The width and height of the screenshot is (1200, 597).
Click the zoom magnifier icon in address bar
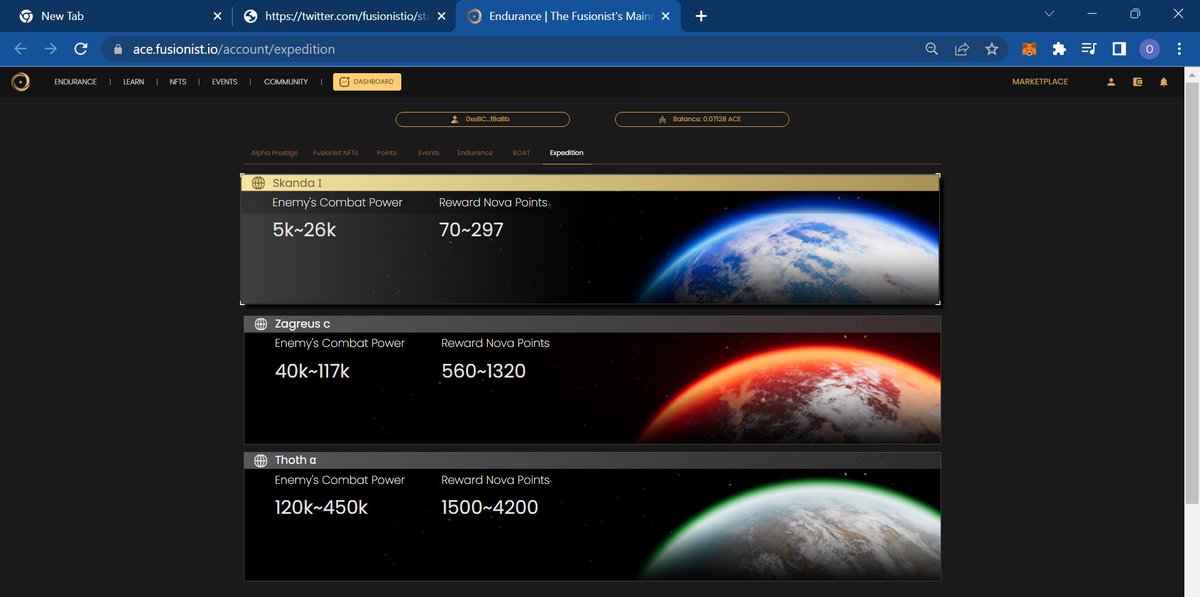pos(932,48)
